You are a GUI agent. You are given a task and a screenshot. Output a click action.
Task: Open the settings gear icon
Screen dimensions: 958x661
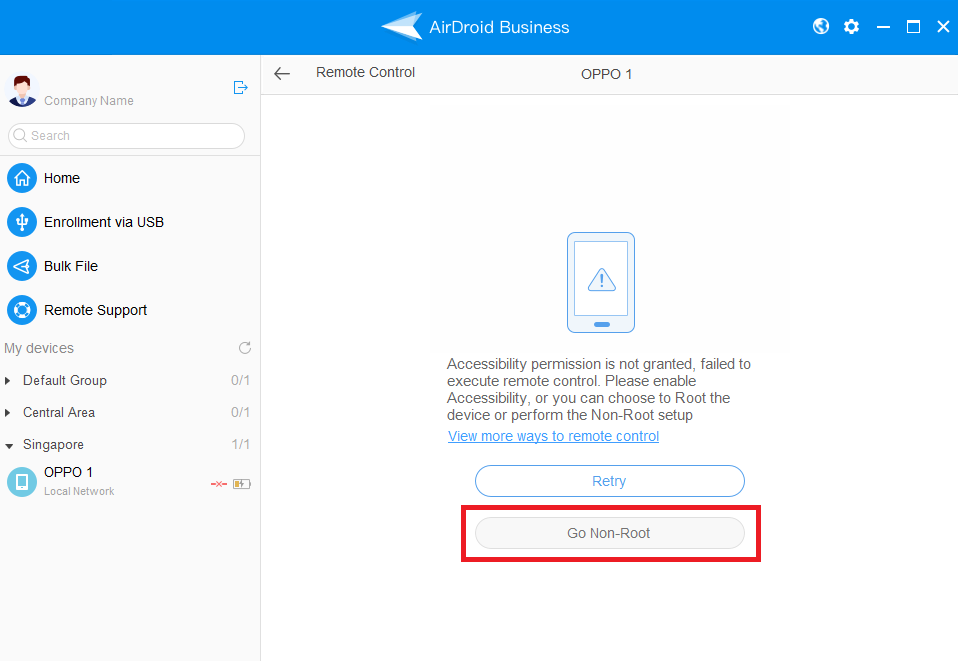pos(851,27)
